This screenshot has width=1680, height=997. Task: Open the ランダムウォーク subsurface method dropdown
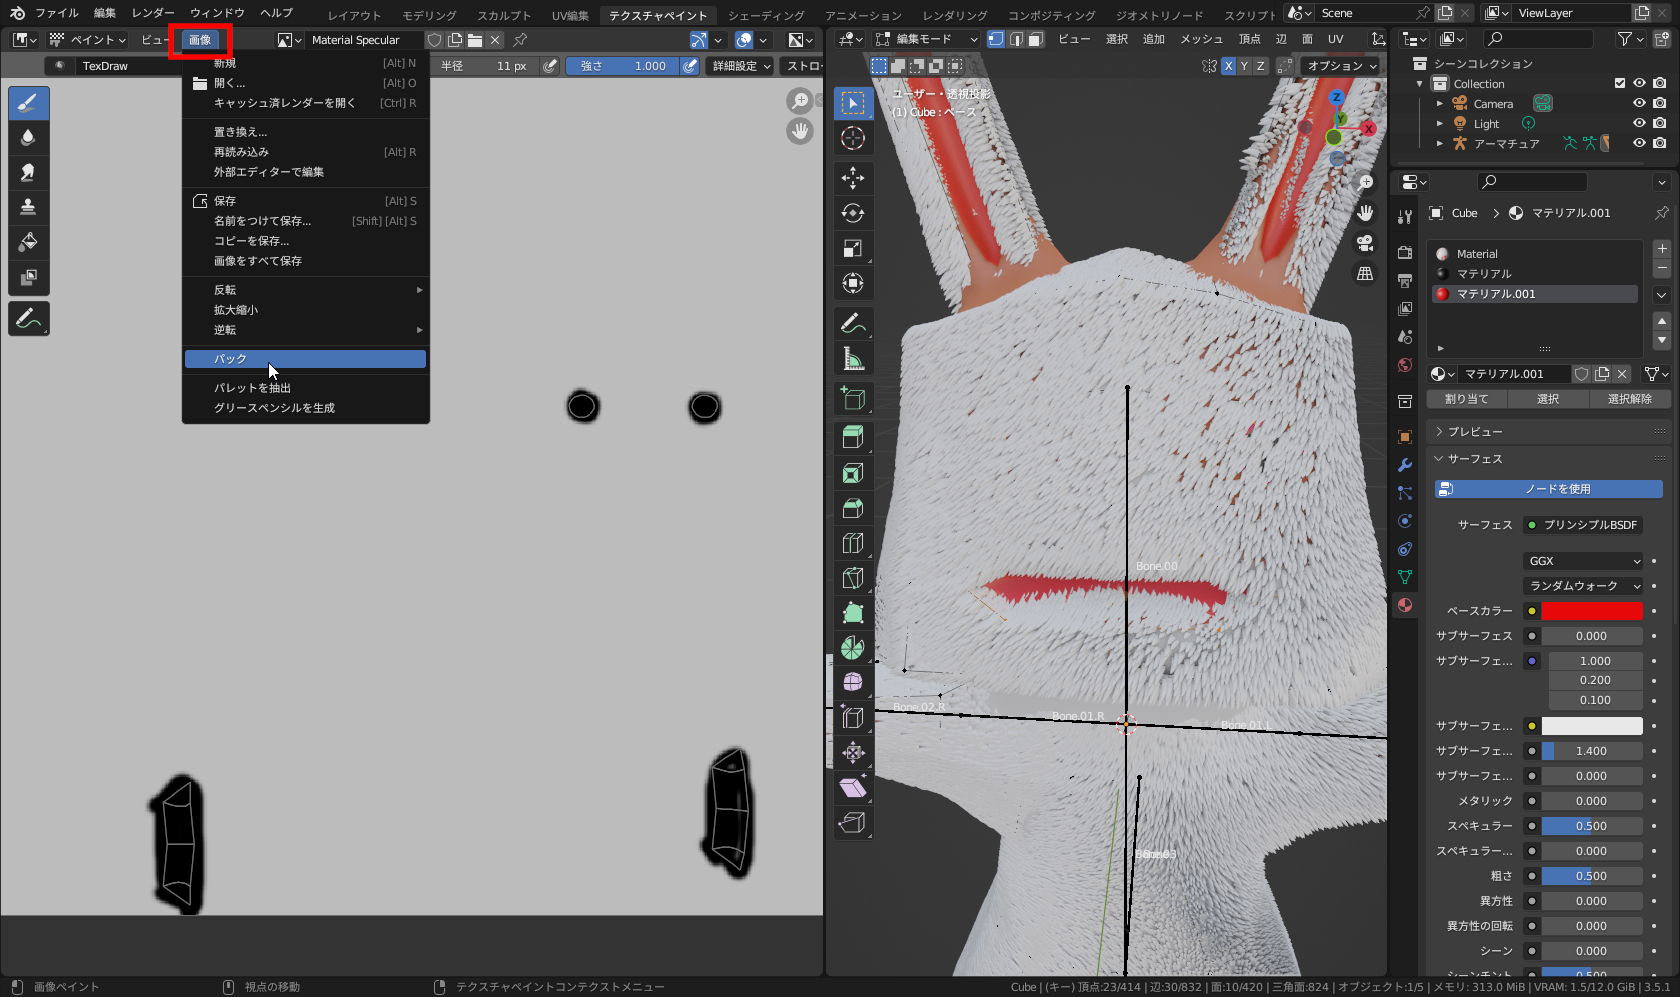tap(1584, 586)
